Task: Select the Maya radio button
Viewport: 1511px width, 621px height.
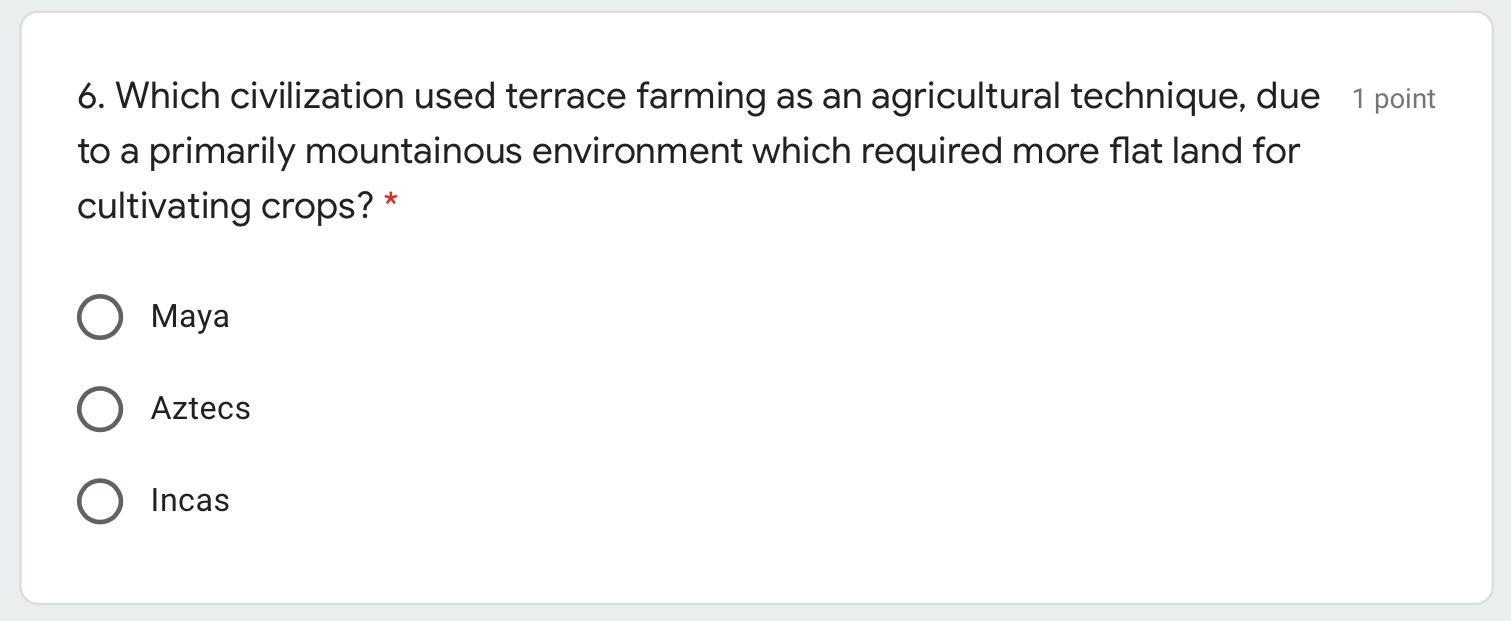Action: [100, 317]
